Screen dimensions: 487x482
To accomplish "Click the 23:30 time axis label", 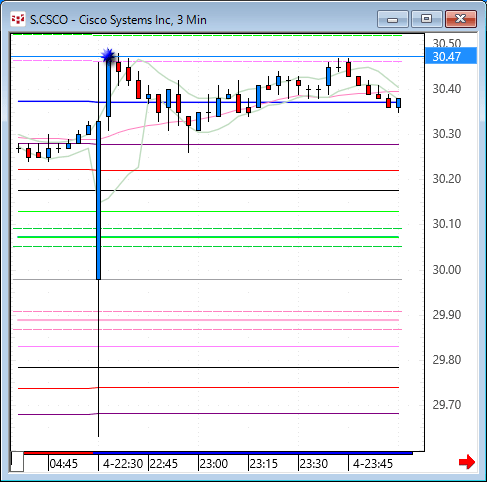I will [x=314, y=463].
